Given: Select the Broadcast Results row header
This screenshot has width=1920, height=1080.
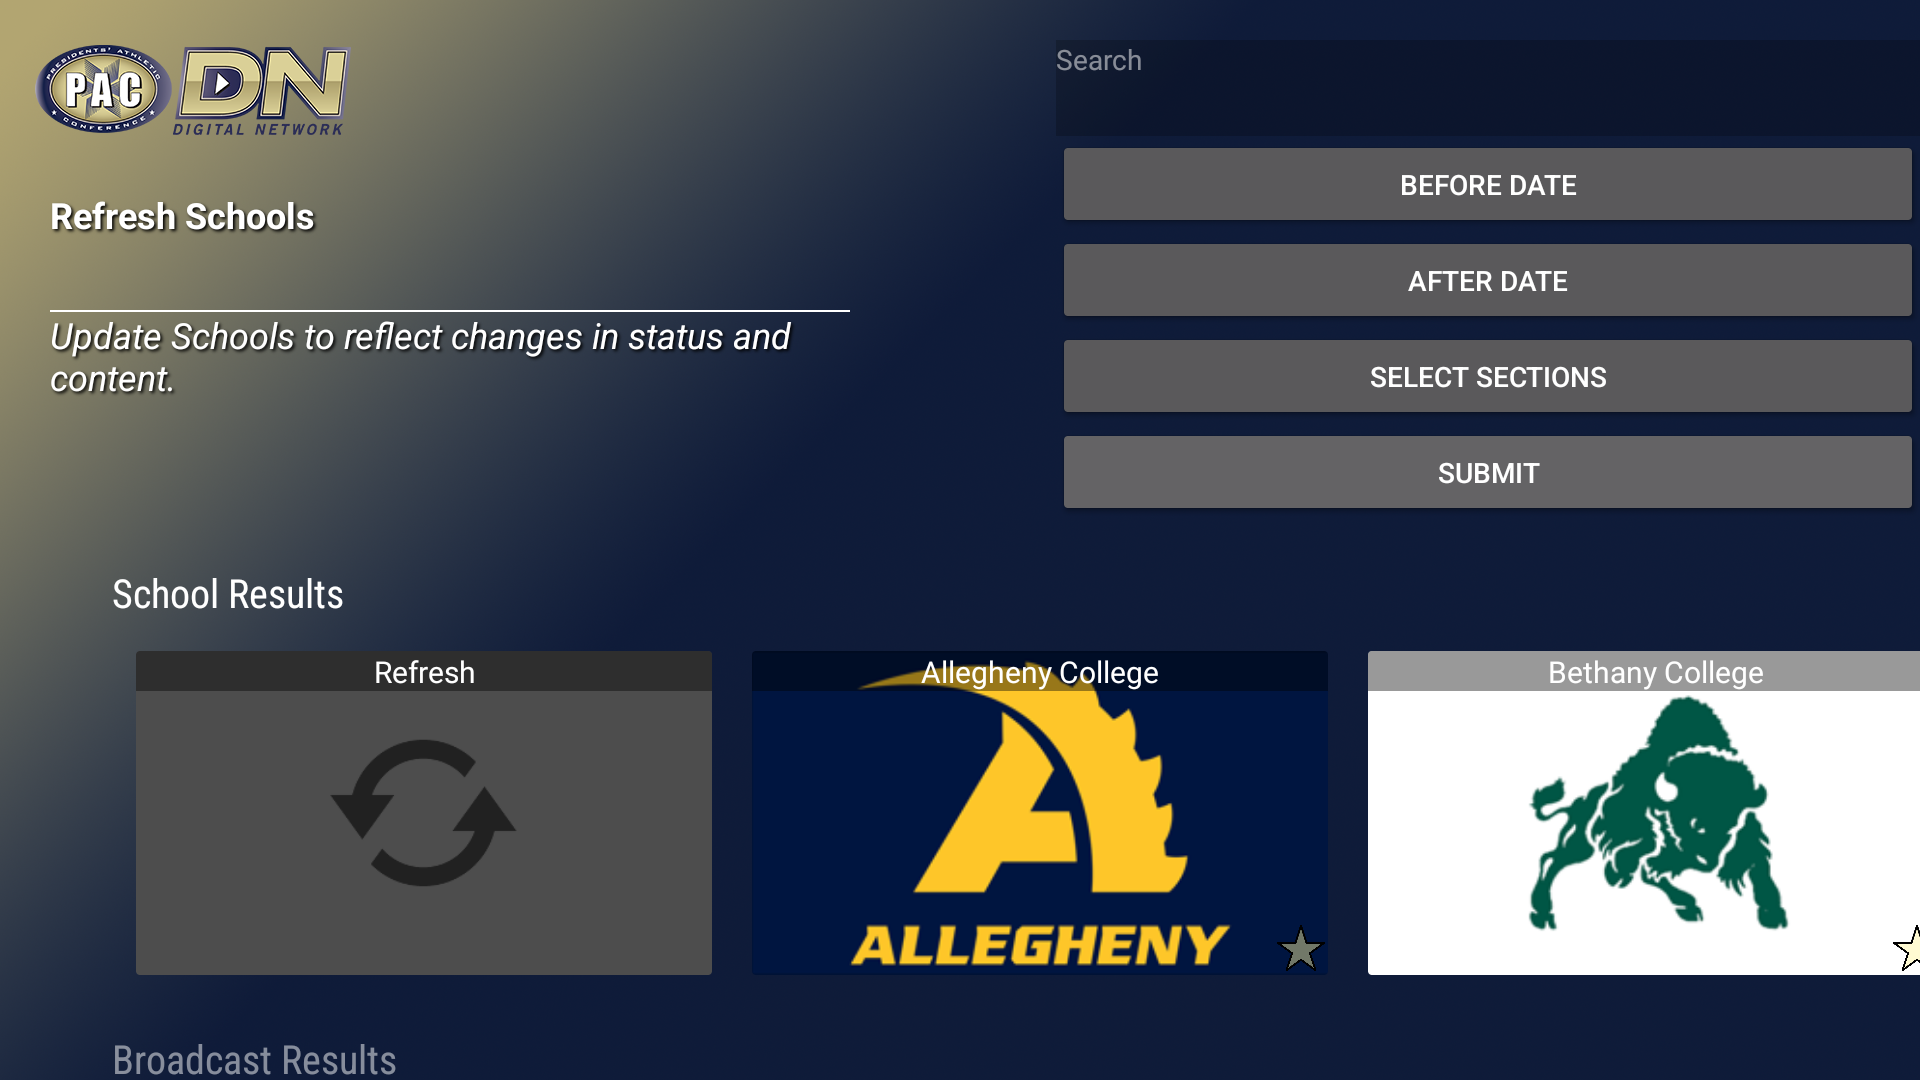Looking at the screenshot, I should point(254,1059).
